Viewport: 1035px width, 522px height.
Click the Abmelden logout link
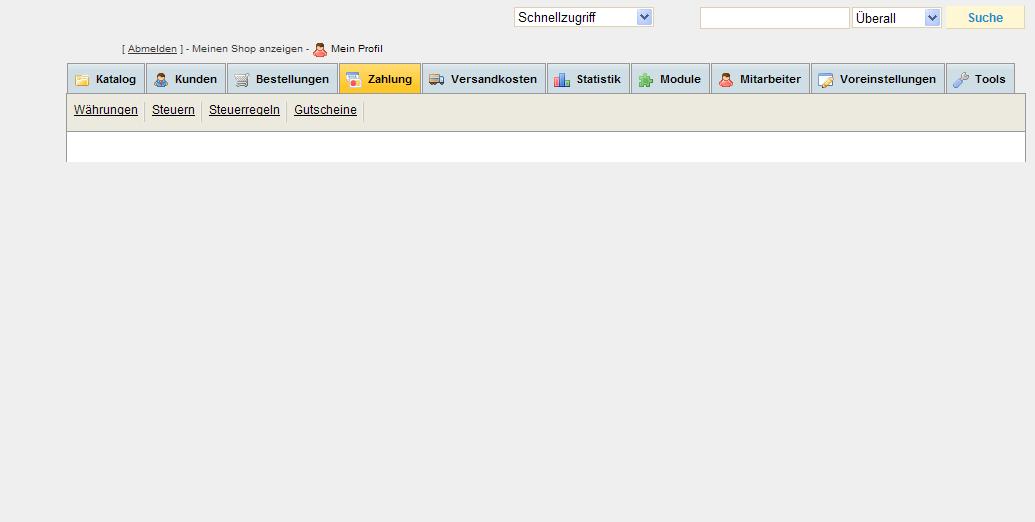152,49
